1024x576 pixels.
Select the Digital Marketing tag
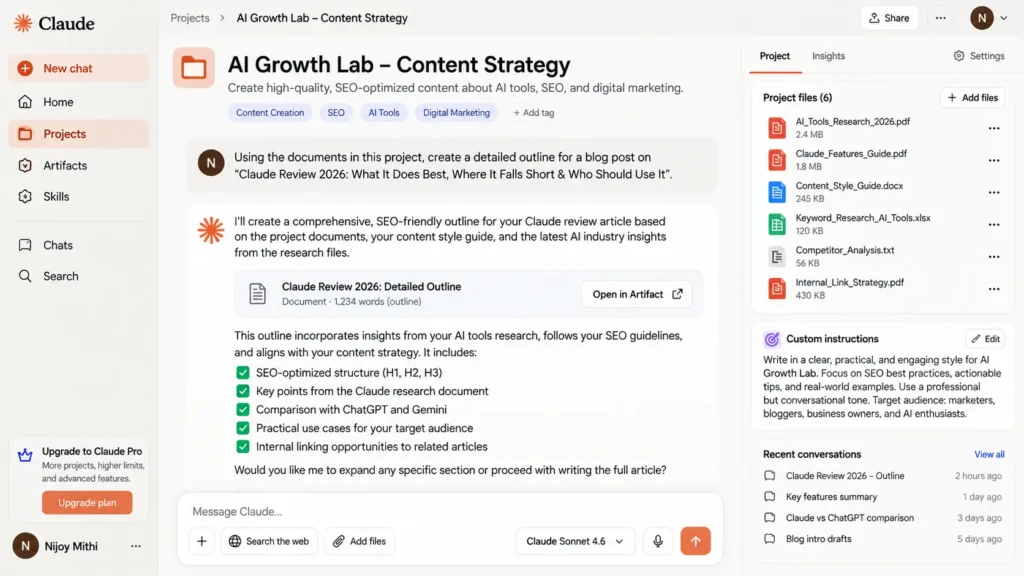456,113
